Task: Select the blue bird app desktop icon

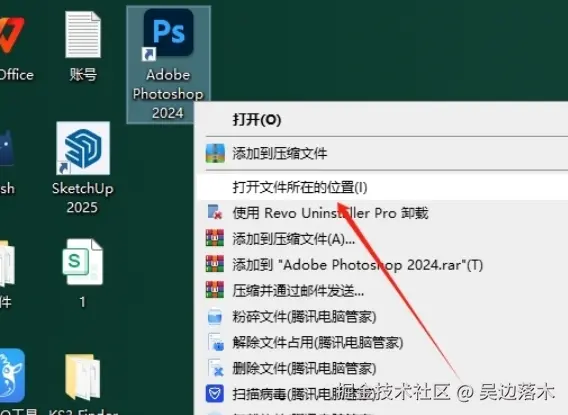Action: (x=12, y=375)
